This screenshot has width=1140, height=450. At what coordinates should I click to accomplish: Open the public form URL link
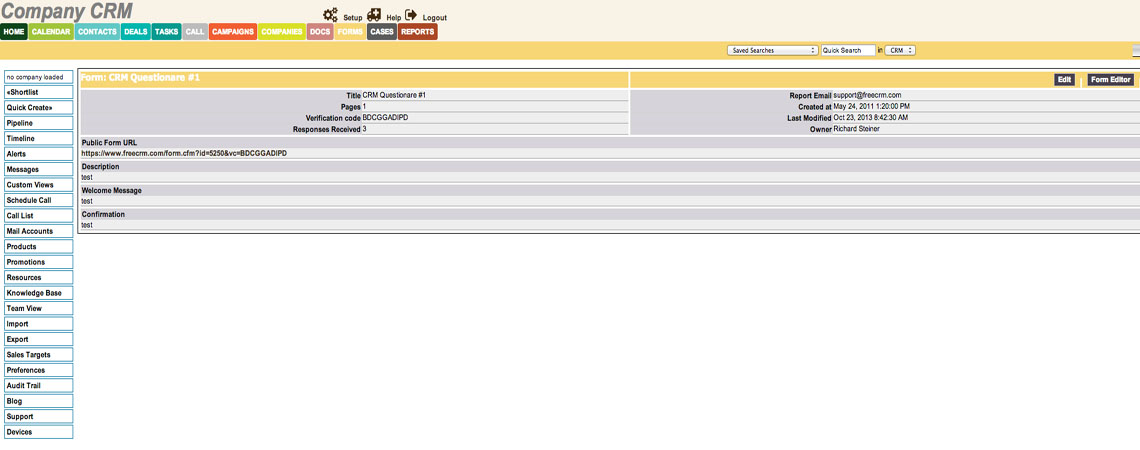[x=184, y=153]
